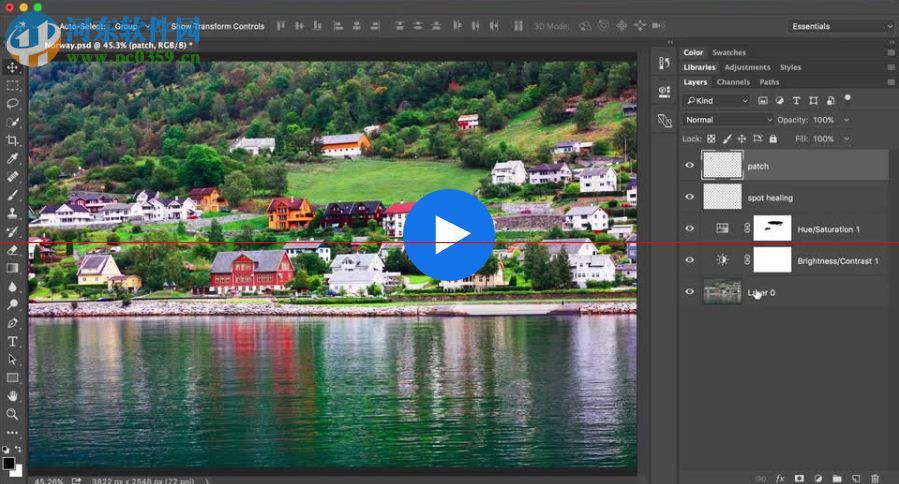Select the Type tool
Viewport: 899px width, 484px height.
point(12,341)
